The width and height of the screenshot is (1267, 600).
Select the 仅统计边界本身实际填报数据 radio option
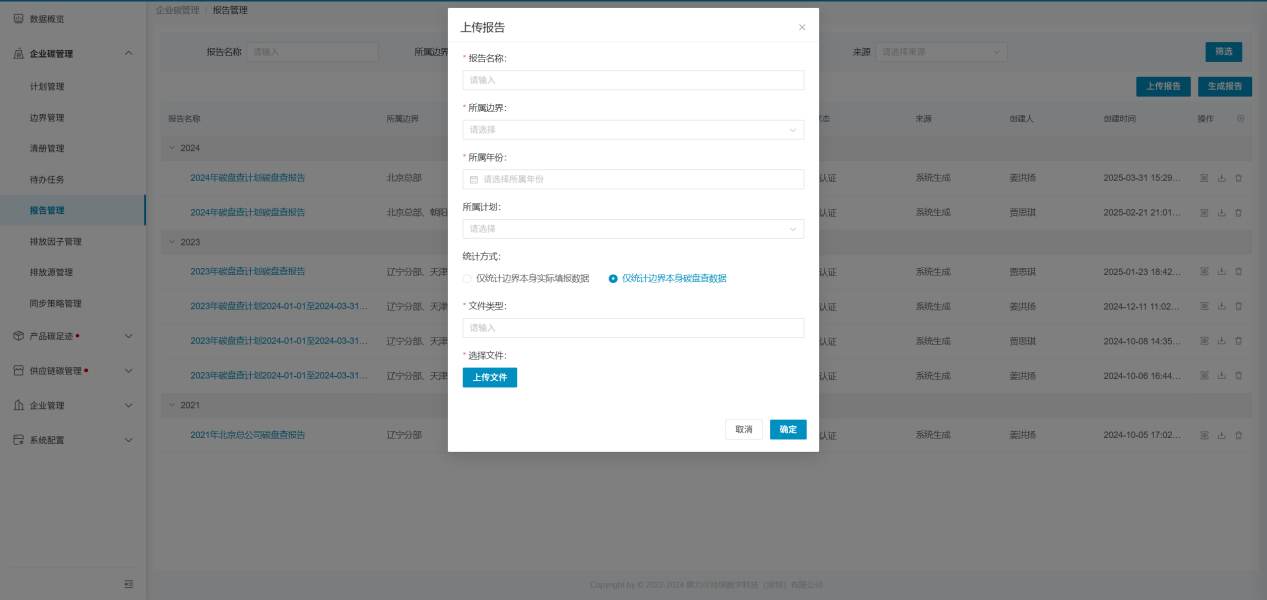(x=468, y=278)
